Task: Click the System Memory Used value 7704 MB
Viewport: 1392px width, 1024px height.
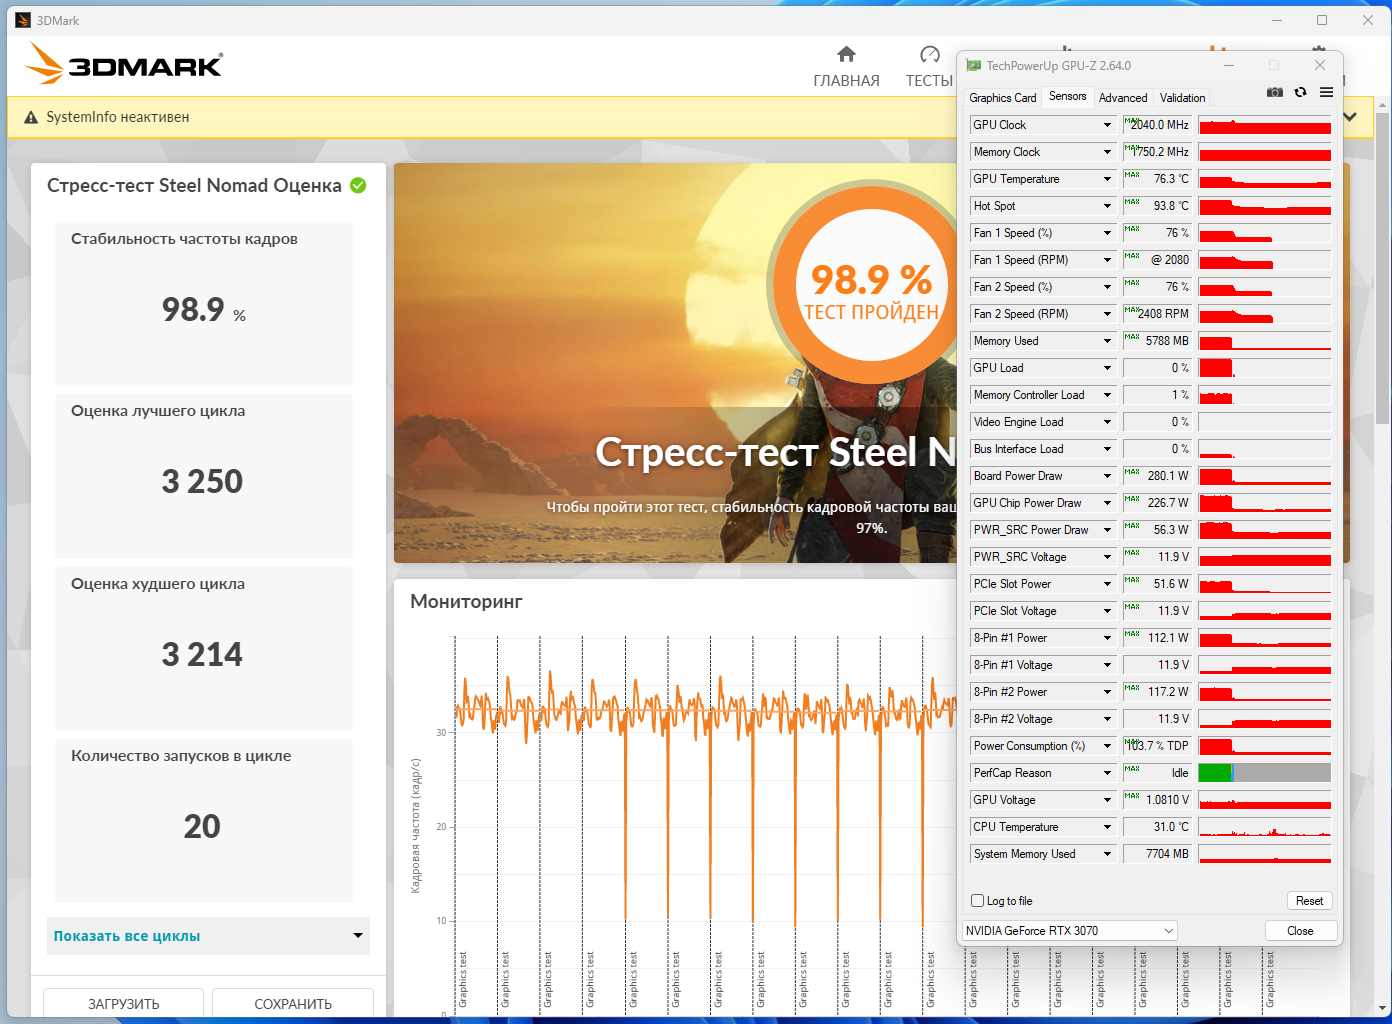Action: (1159, 854)
